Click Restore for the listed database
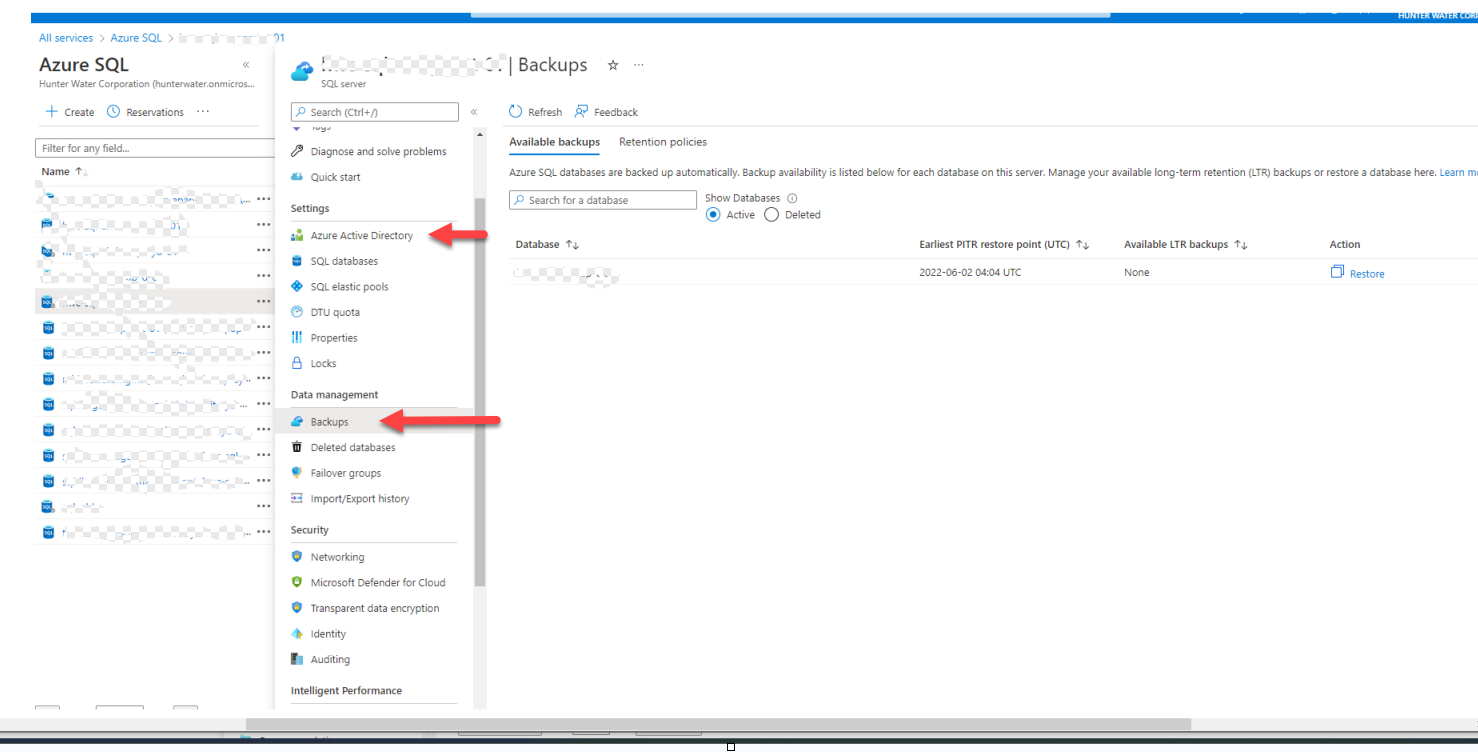This screenshot has height=752, width=1478. coord(1357,273)
